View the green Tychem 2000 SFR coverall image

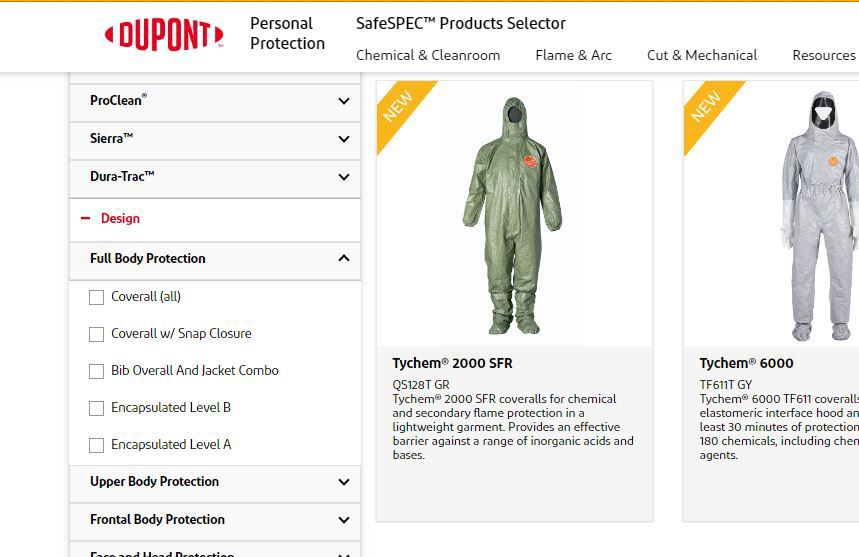(513, 214)
